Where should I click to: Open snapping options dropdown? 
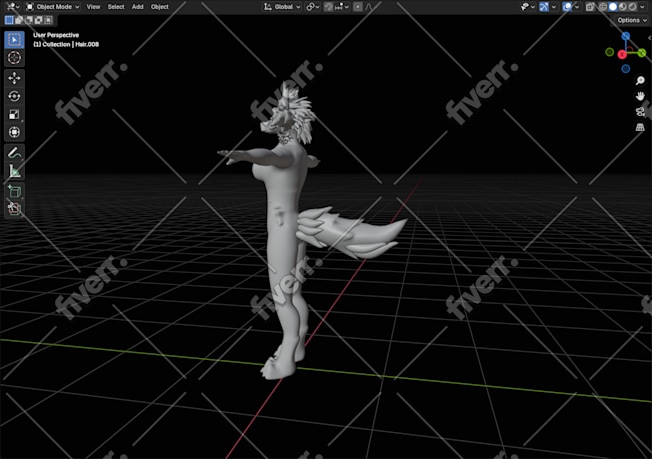click(342, 7)
